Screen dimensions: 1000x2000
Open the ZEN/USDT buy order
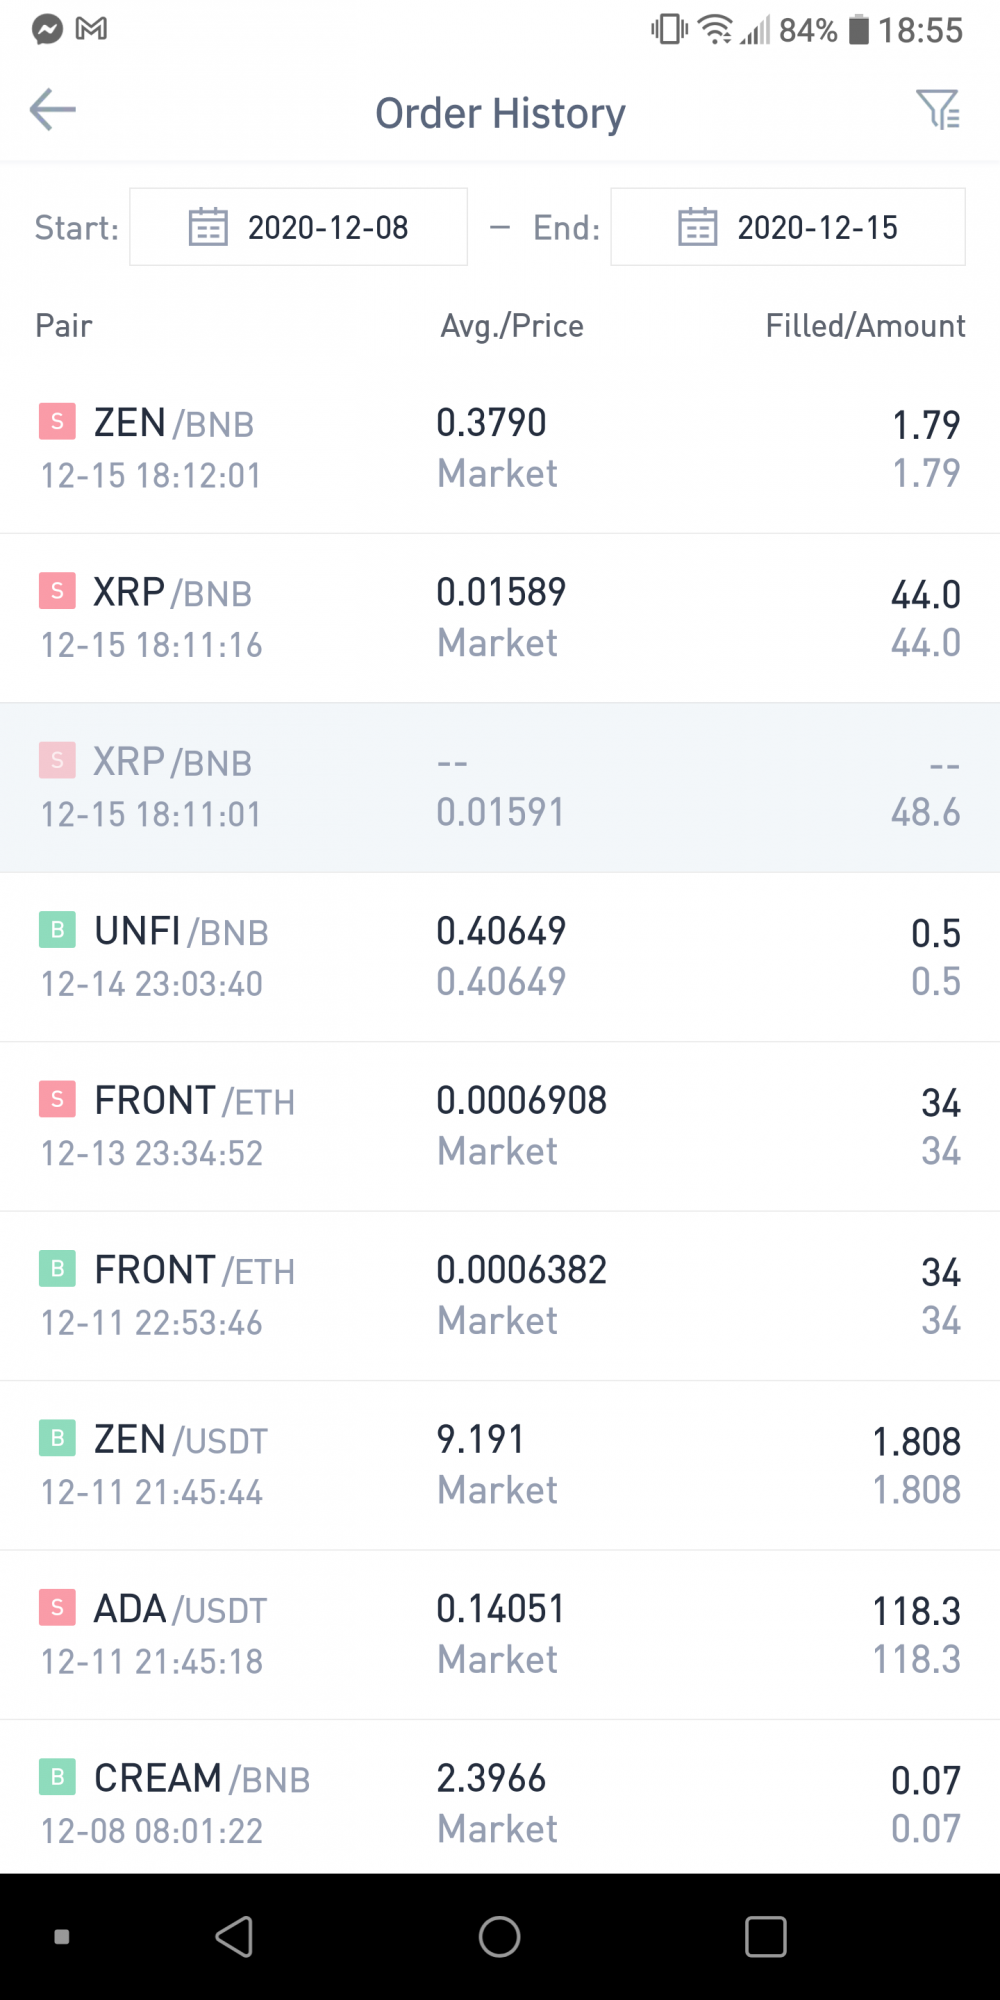pyautogui.click(x=500, y=1466)
